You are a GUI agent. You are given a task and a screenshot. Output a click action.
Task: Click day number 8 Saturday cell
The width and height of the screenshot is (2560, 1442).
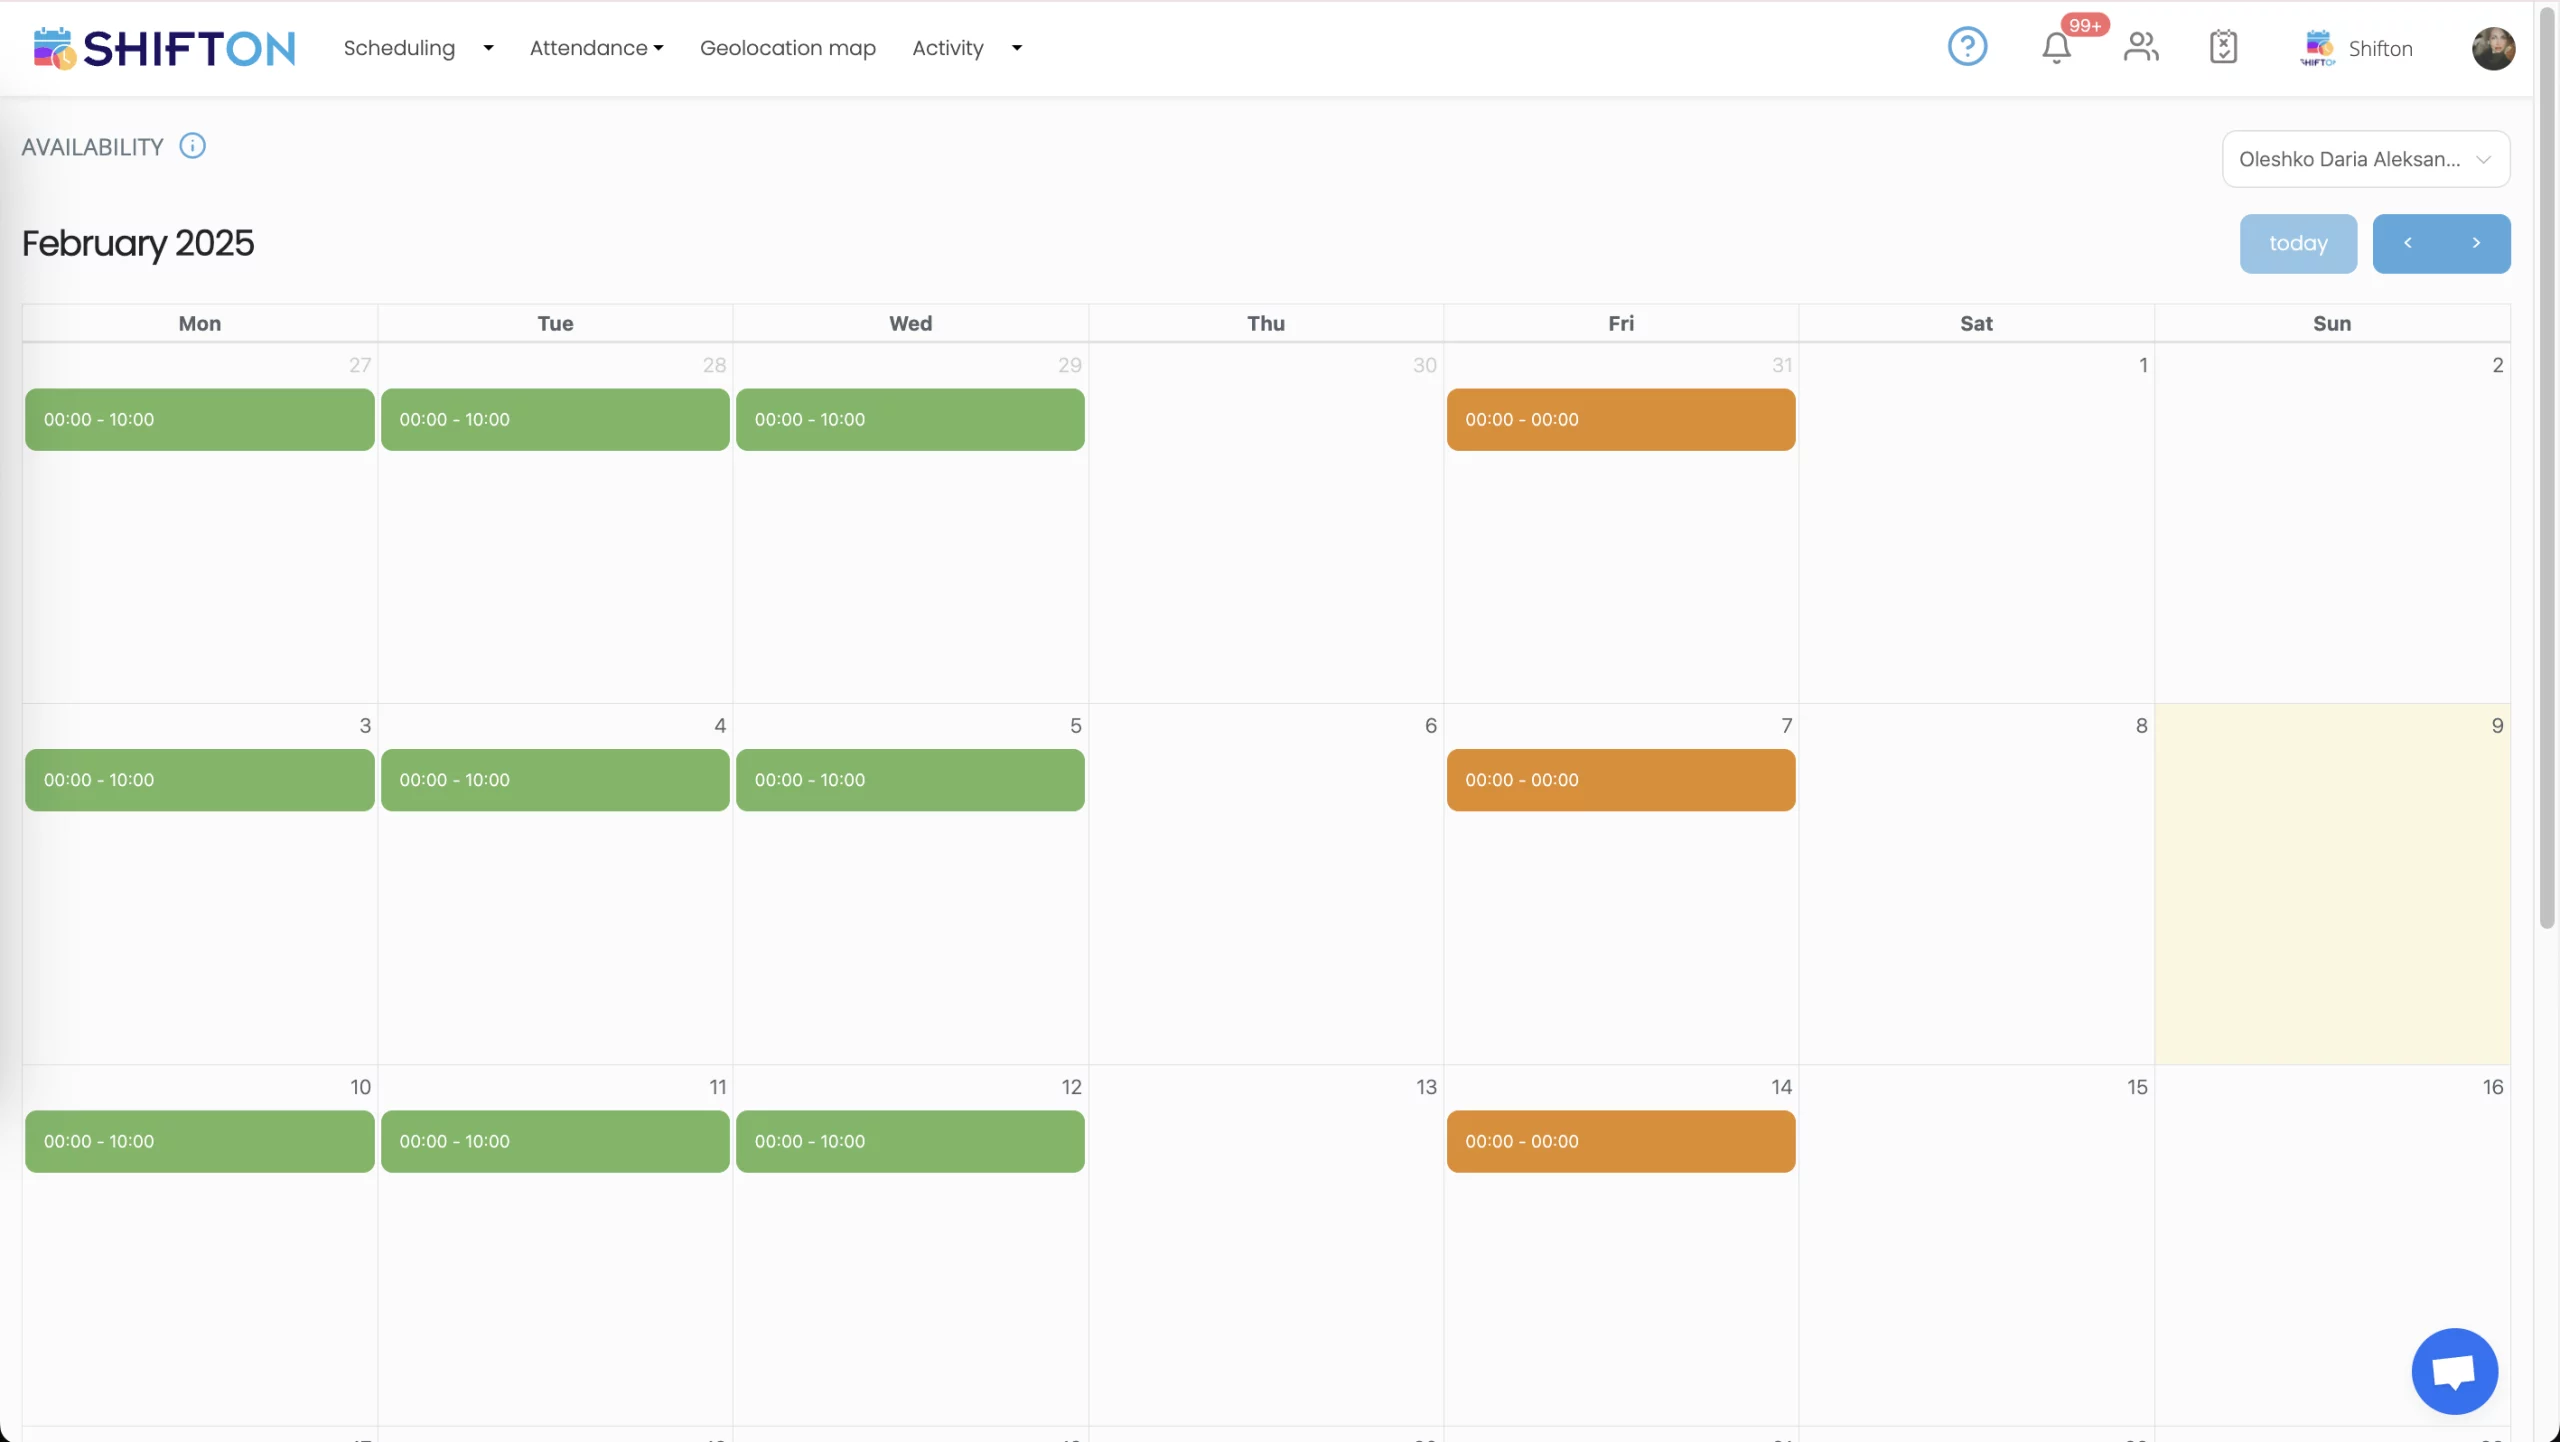tap(1976, 884)
